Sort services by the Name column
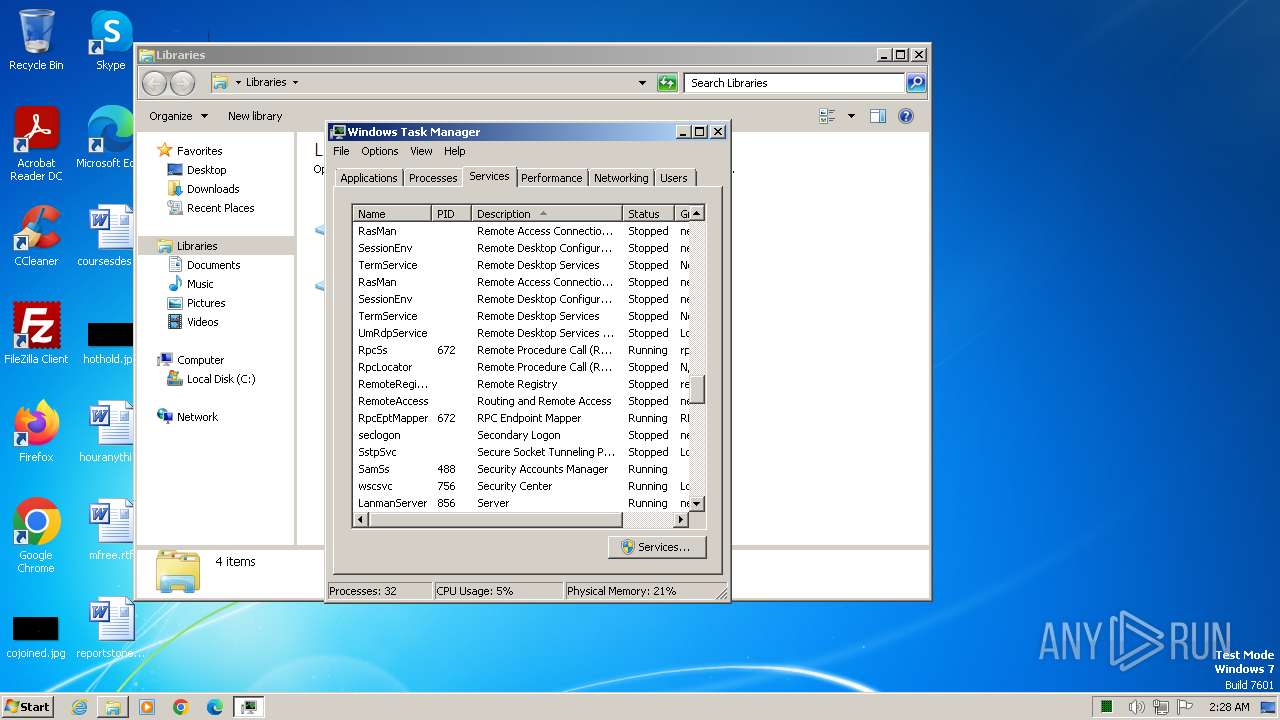This screenshot has height=720, width=1280. (x=392, y=214)
